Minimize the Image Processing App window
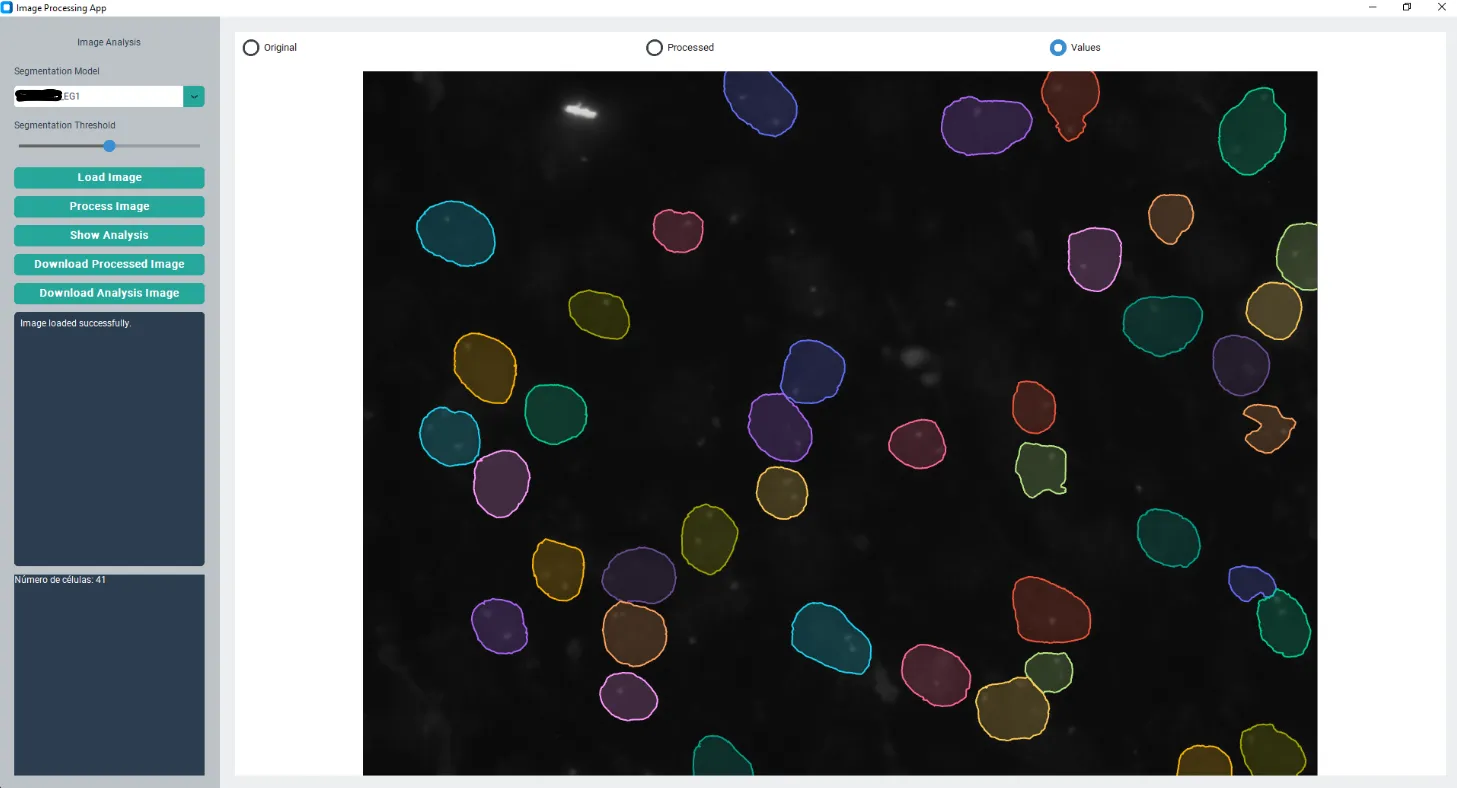The height and width of the screenshot is (788, 1457). [1372, 7]
